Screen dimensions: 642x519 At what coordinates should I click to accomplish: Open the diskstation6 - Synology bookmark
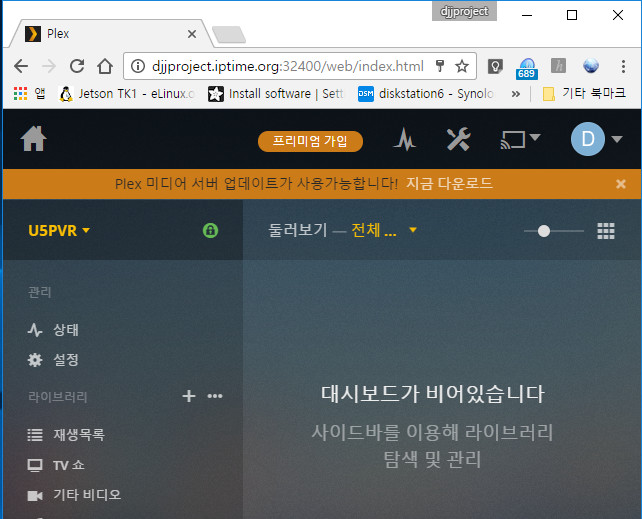427,94
